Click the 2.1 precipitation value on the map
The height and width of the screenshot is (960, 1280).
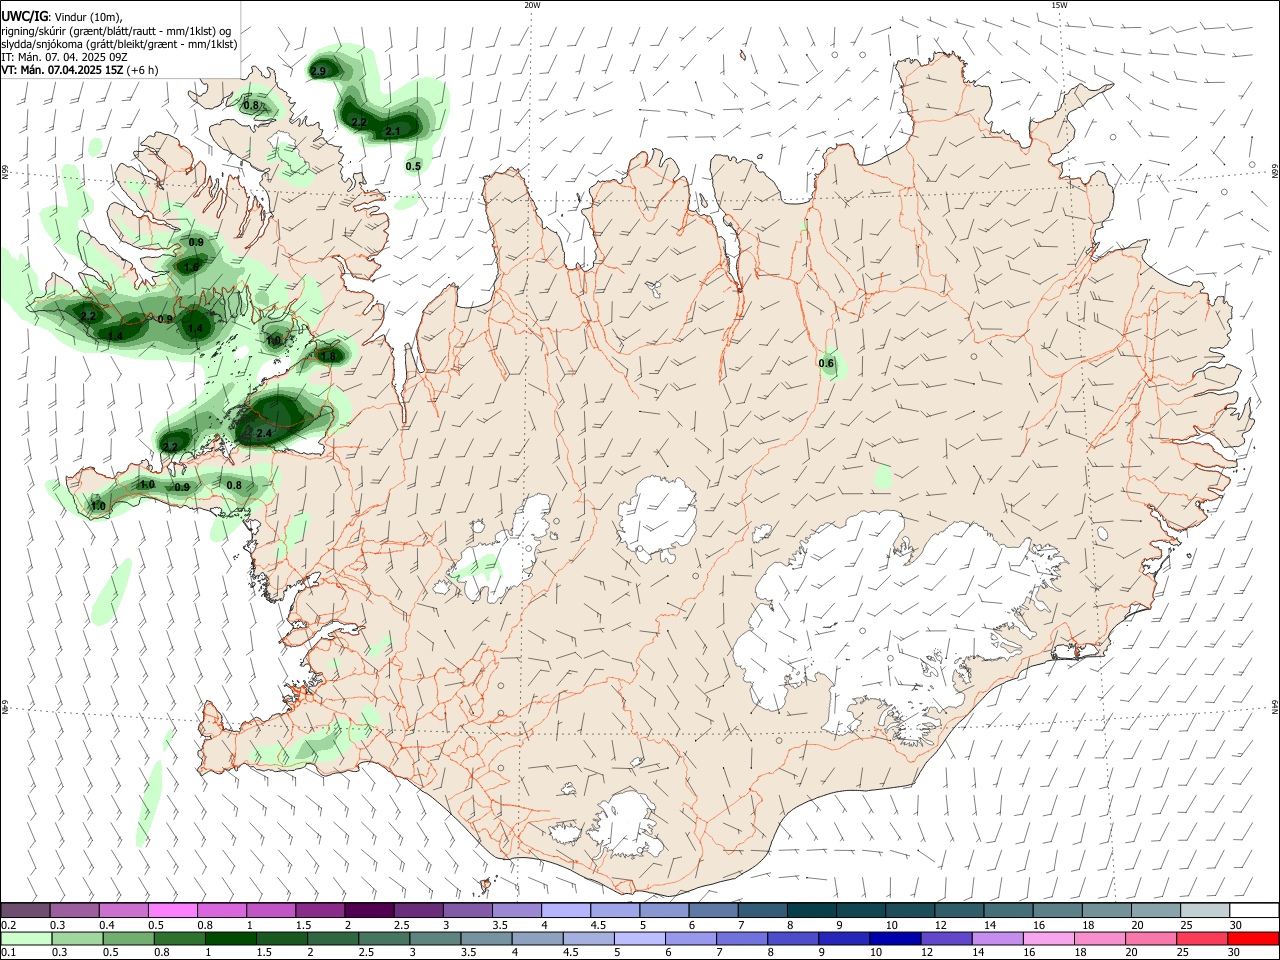(393, 131)
